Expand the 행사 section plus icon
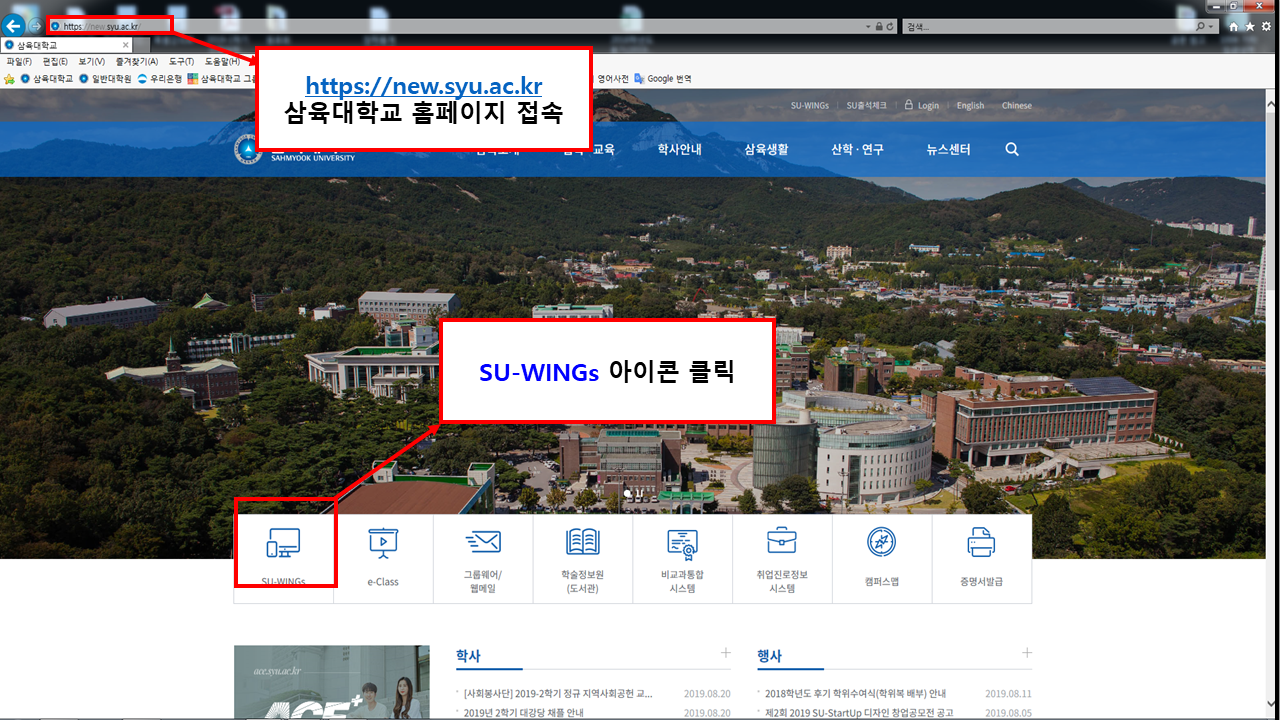Screen dimensions: 1280x720 click(1026, 653)
